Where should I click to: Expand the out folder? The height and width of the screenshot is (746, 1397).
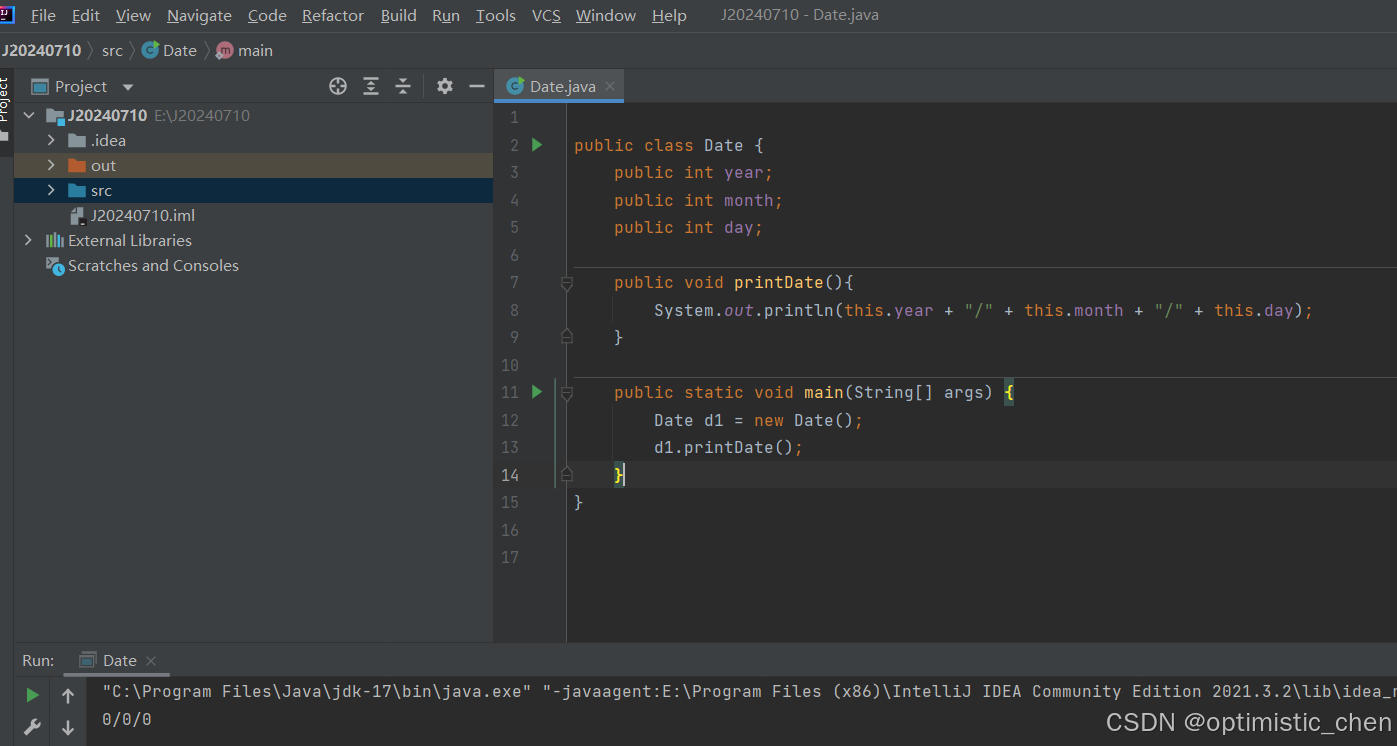pyautogui.click(x=51, y=166)
